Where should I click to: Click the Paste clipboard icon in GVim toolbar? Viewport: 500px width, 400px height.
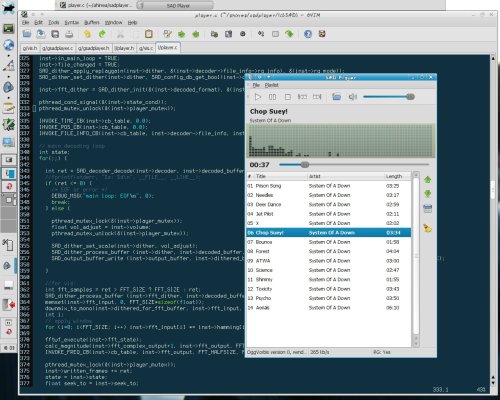point(149,34)
